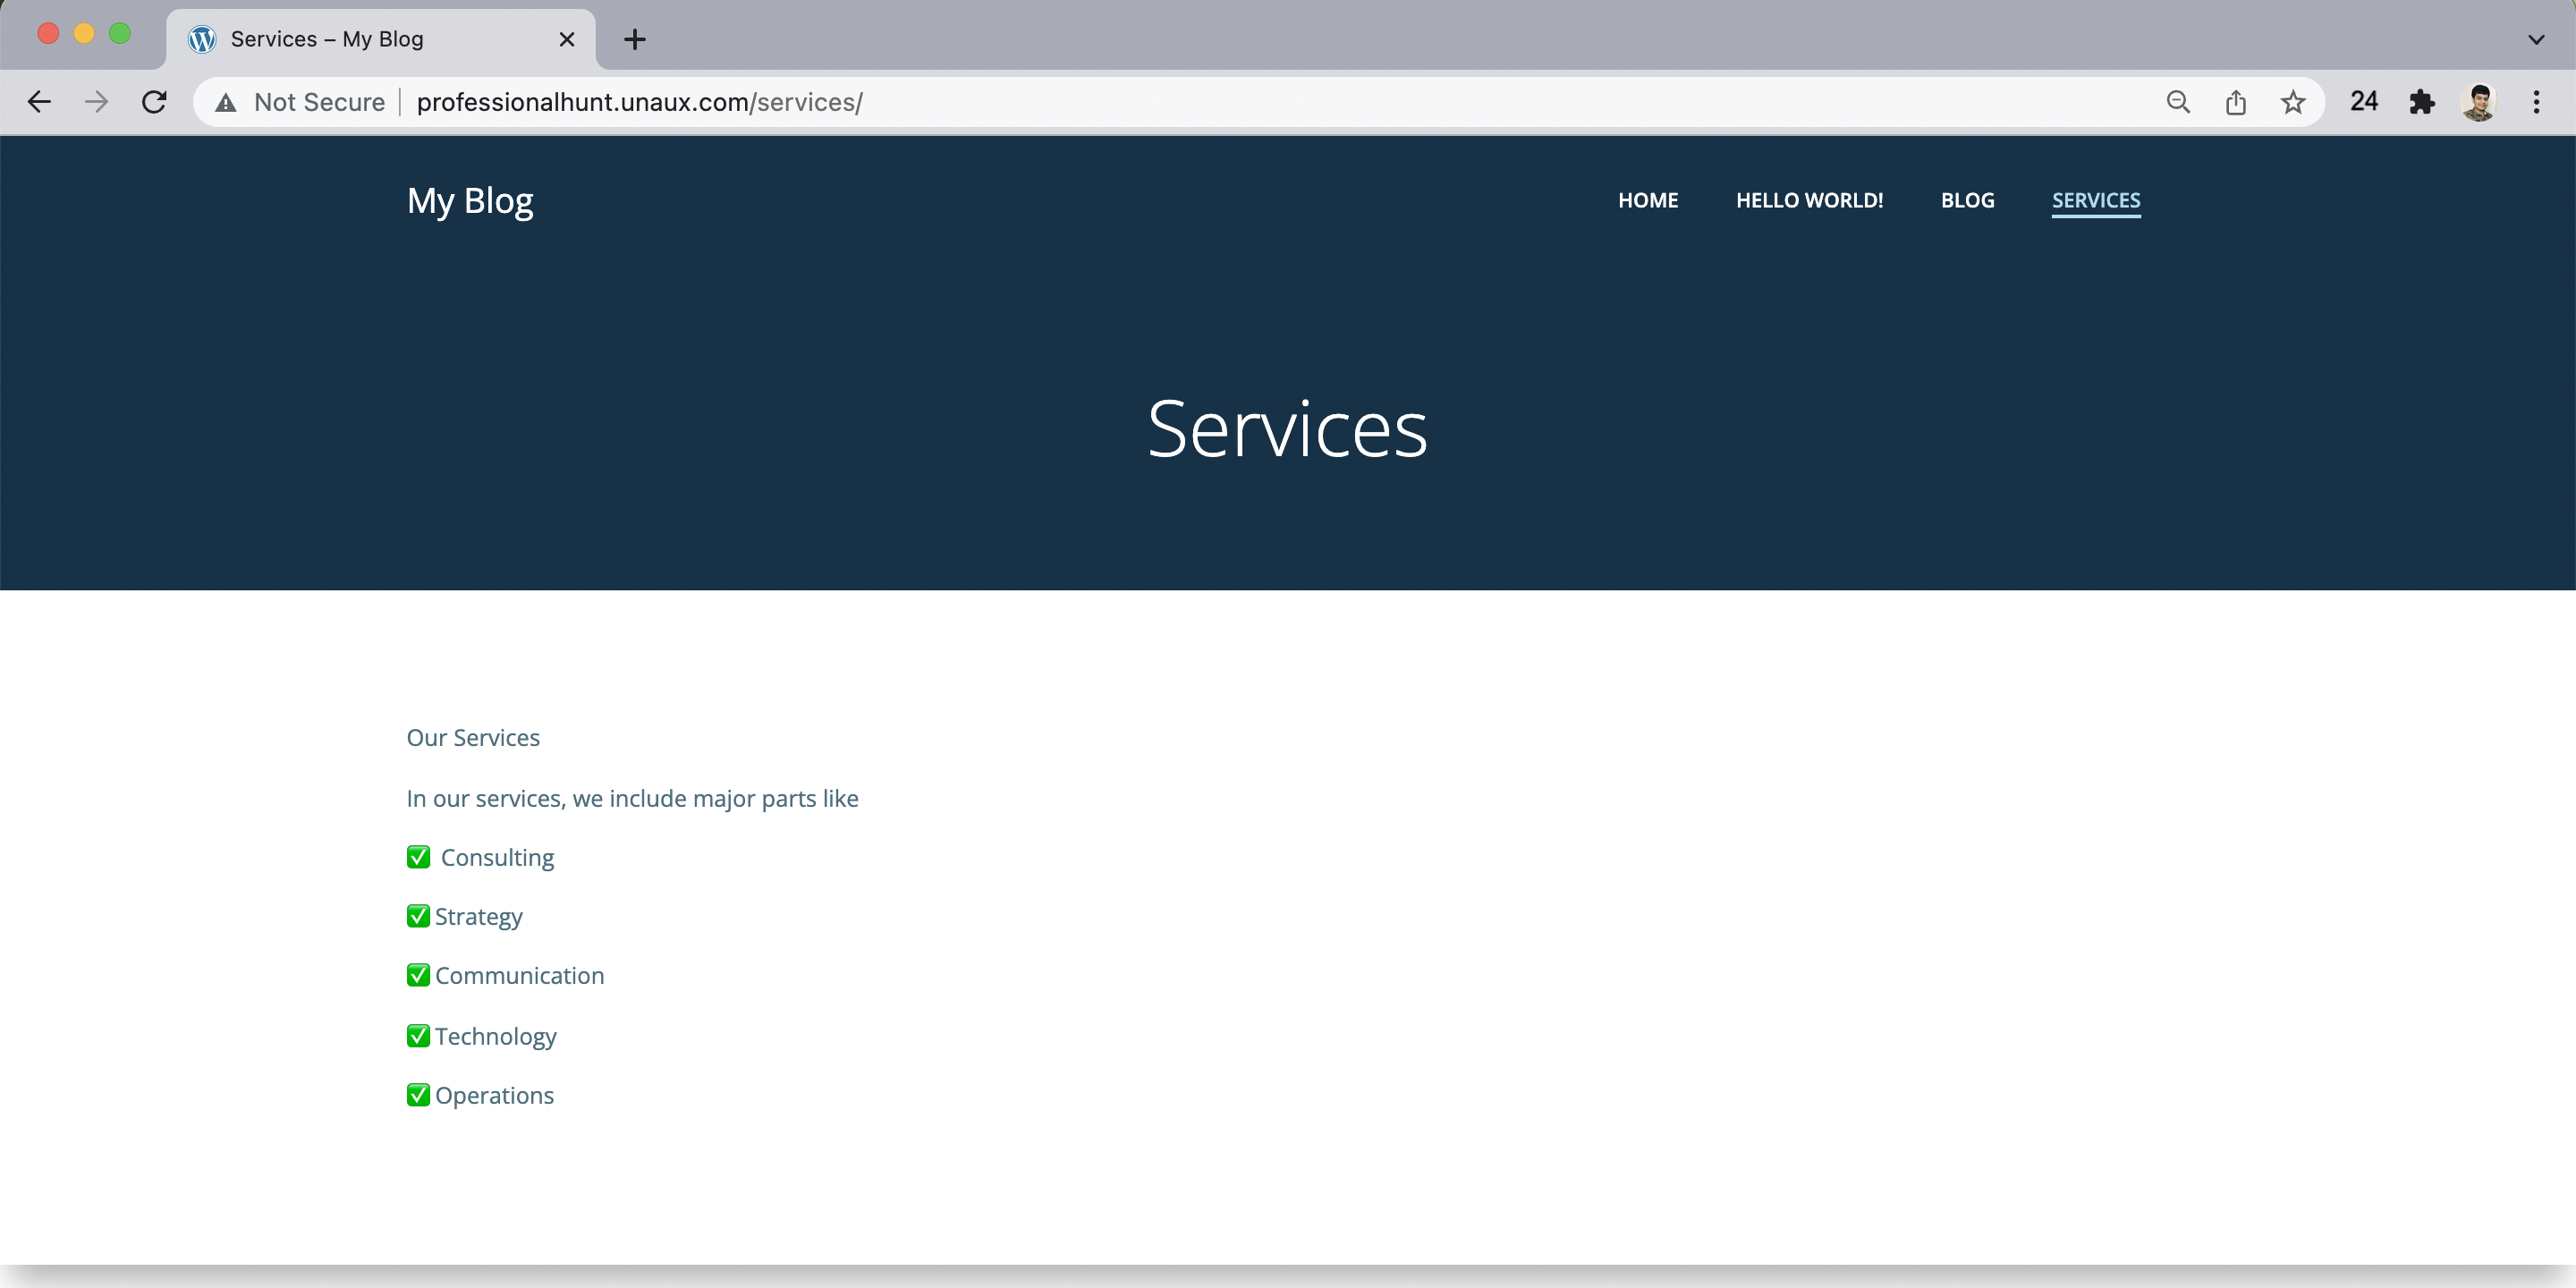
Task: Click the green checkmark beside Strategy
Action: click(x=418, y=916)
